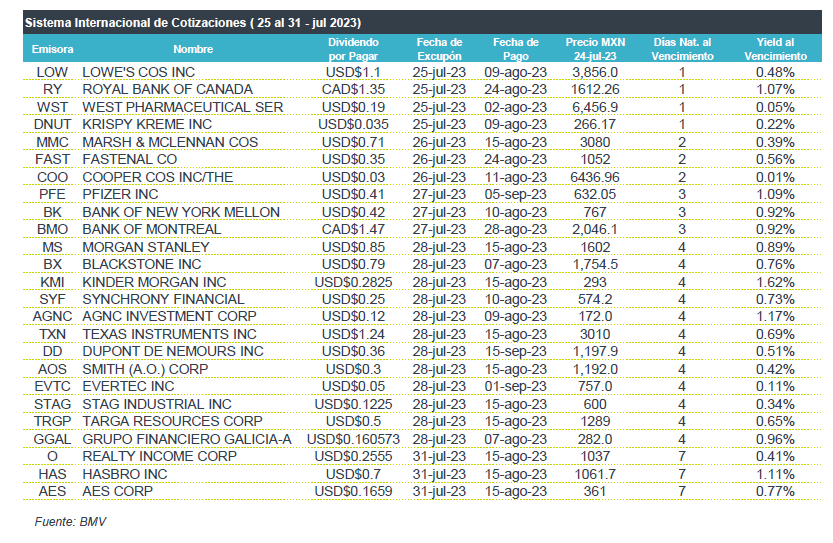Click 'KRISPY KREME INC' name cell
The height and width of the screenshot is (543, 833).
click(147, 124)
